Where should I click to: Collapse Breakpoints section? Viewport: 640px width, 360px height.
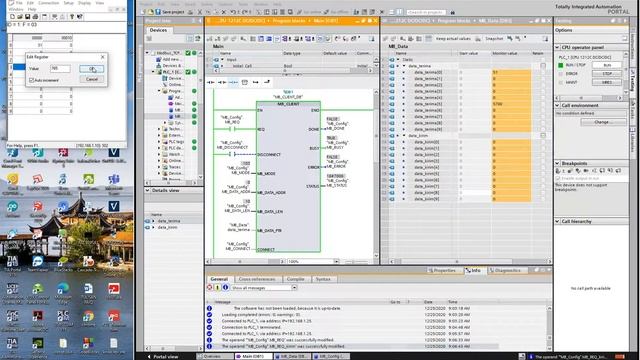(558, 163)
